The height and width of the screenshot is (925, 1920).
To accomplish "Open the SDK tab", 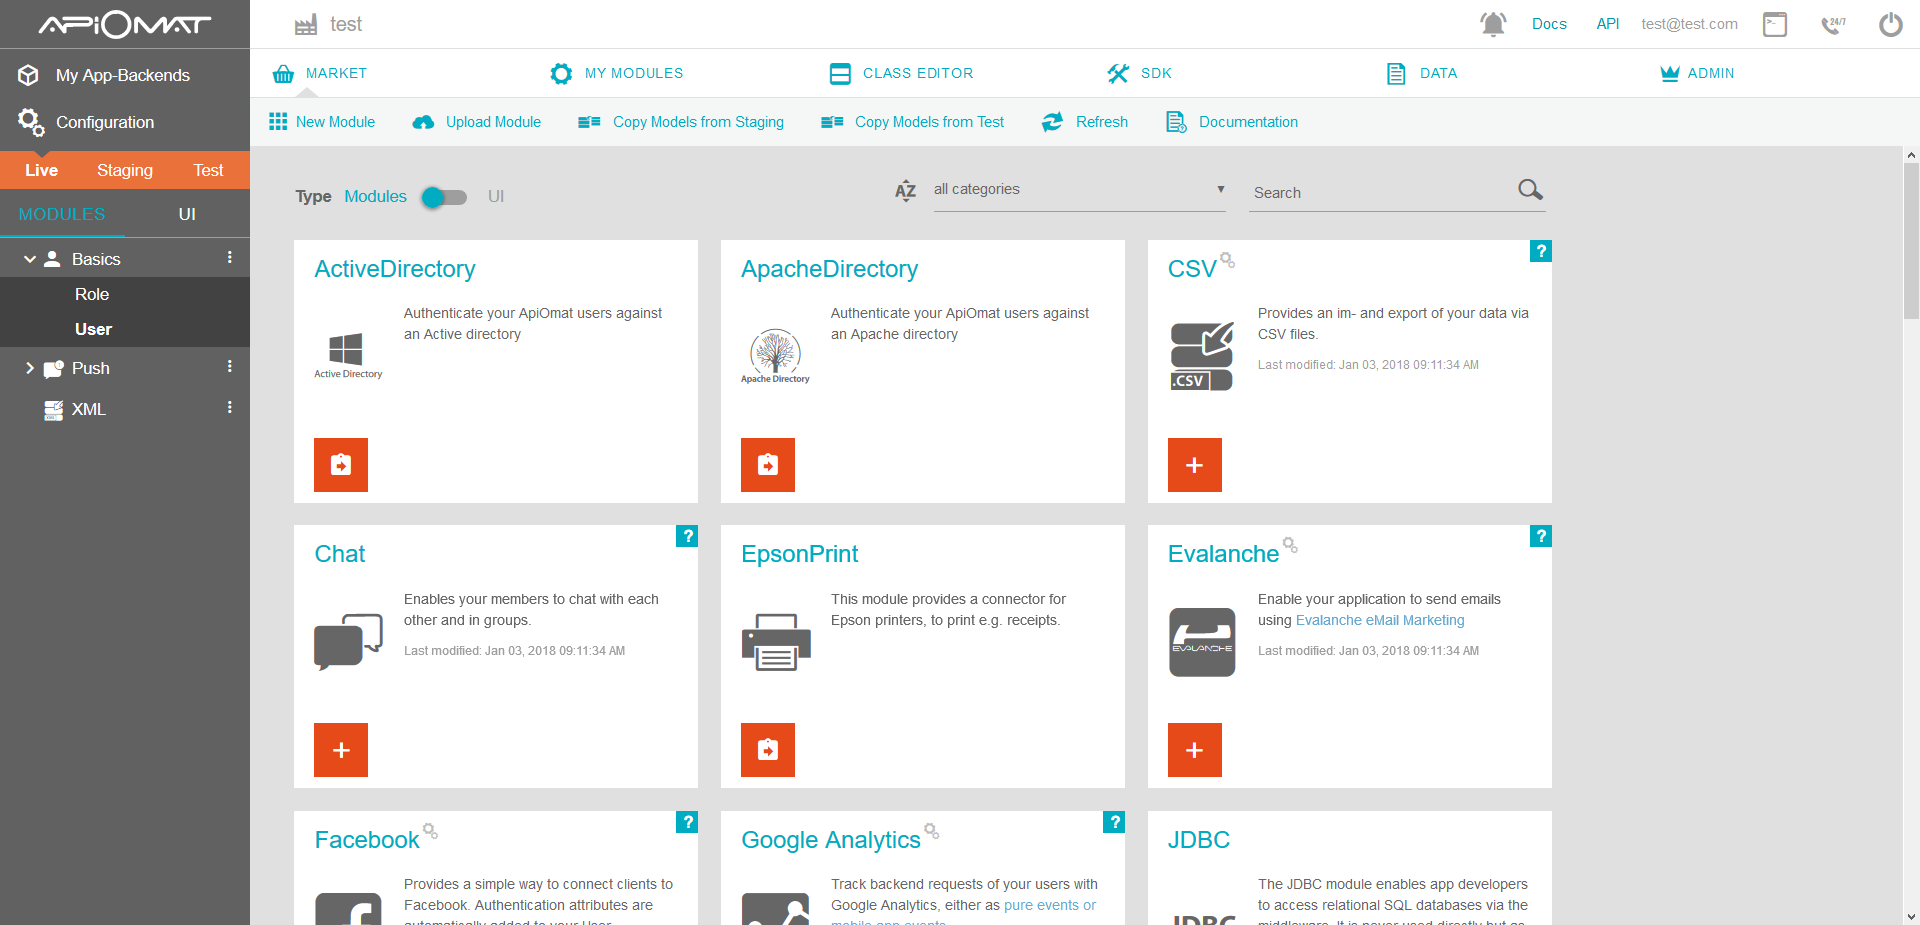I will (1139, 73).
